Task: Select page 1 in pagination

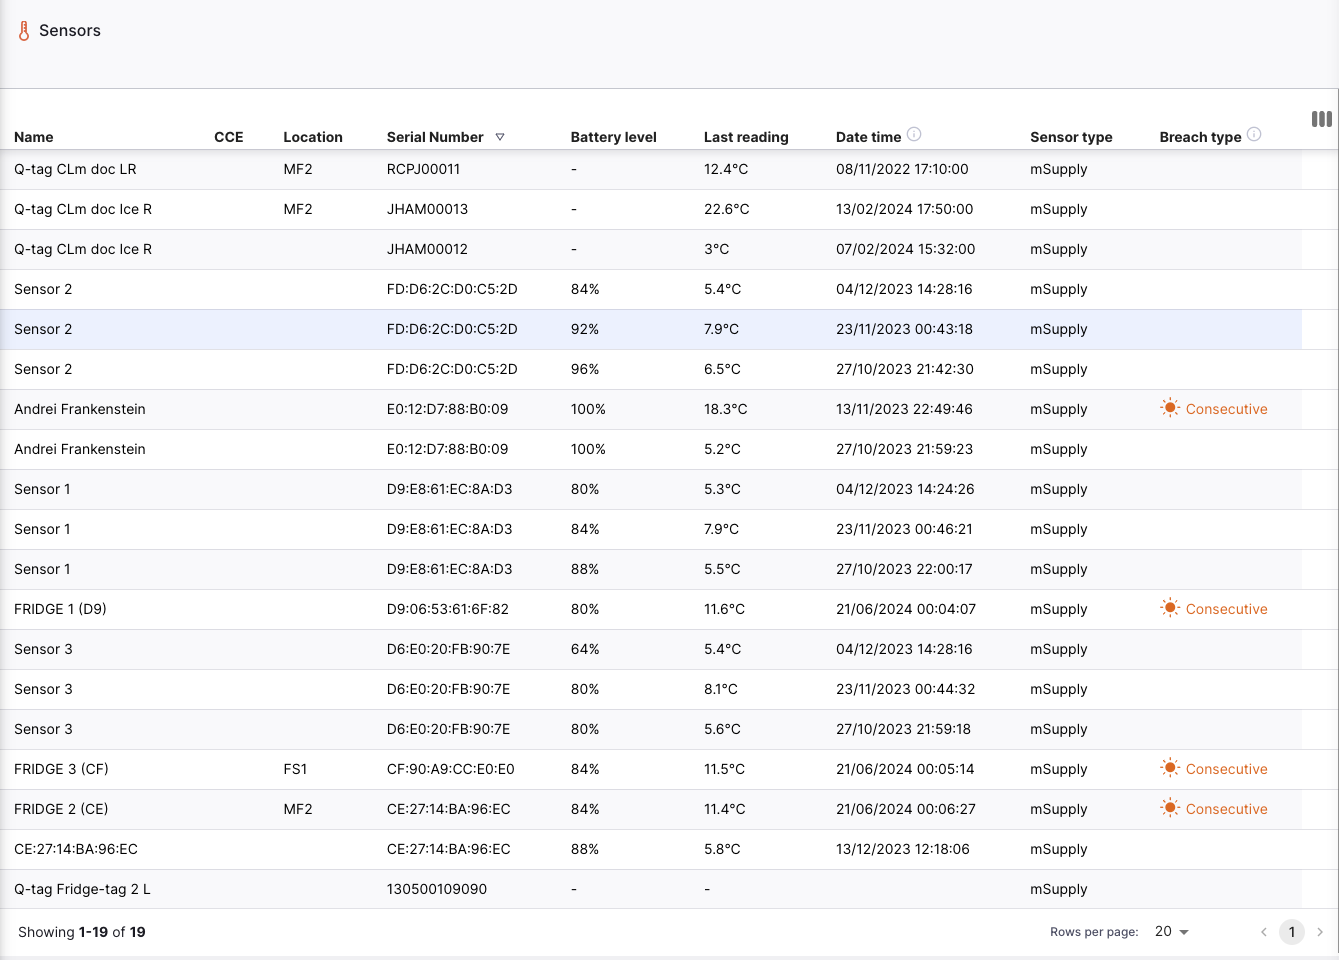Action: click(x=1292, y=932)
